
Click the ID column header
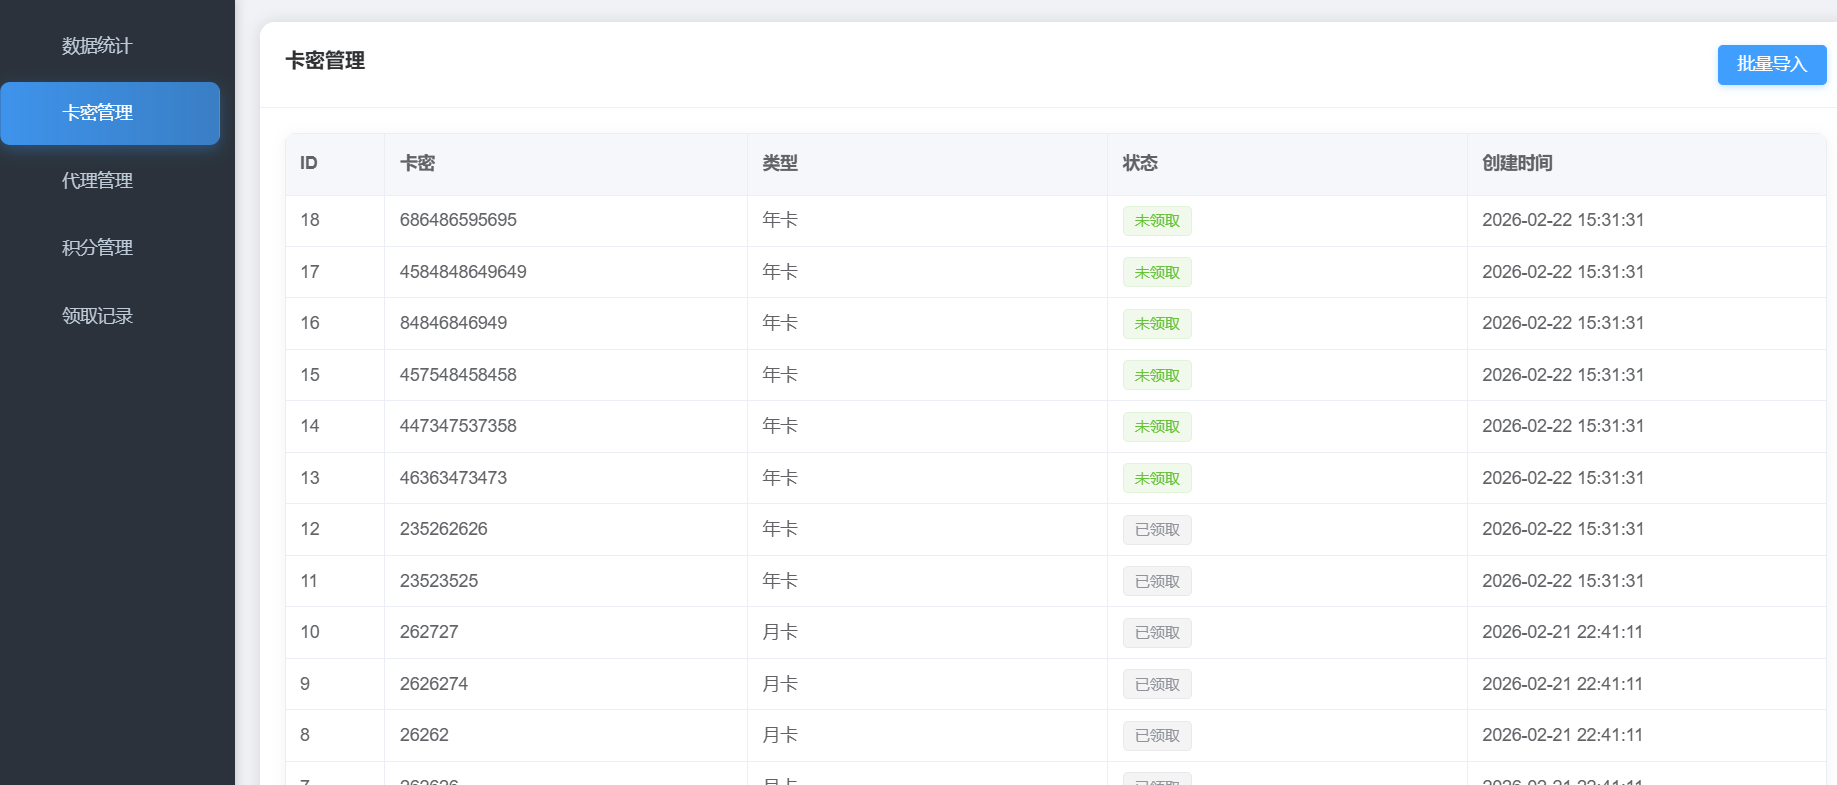tap(309, 163)
